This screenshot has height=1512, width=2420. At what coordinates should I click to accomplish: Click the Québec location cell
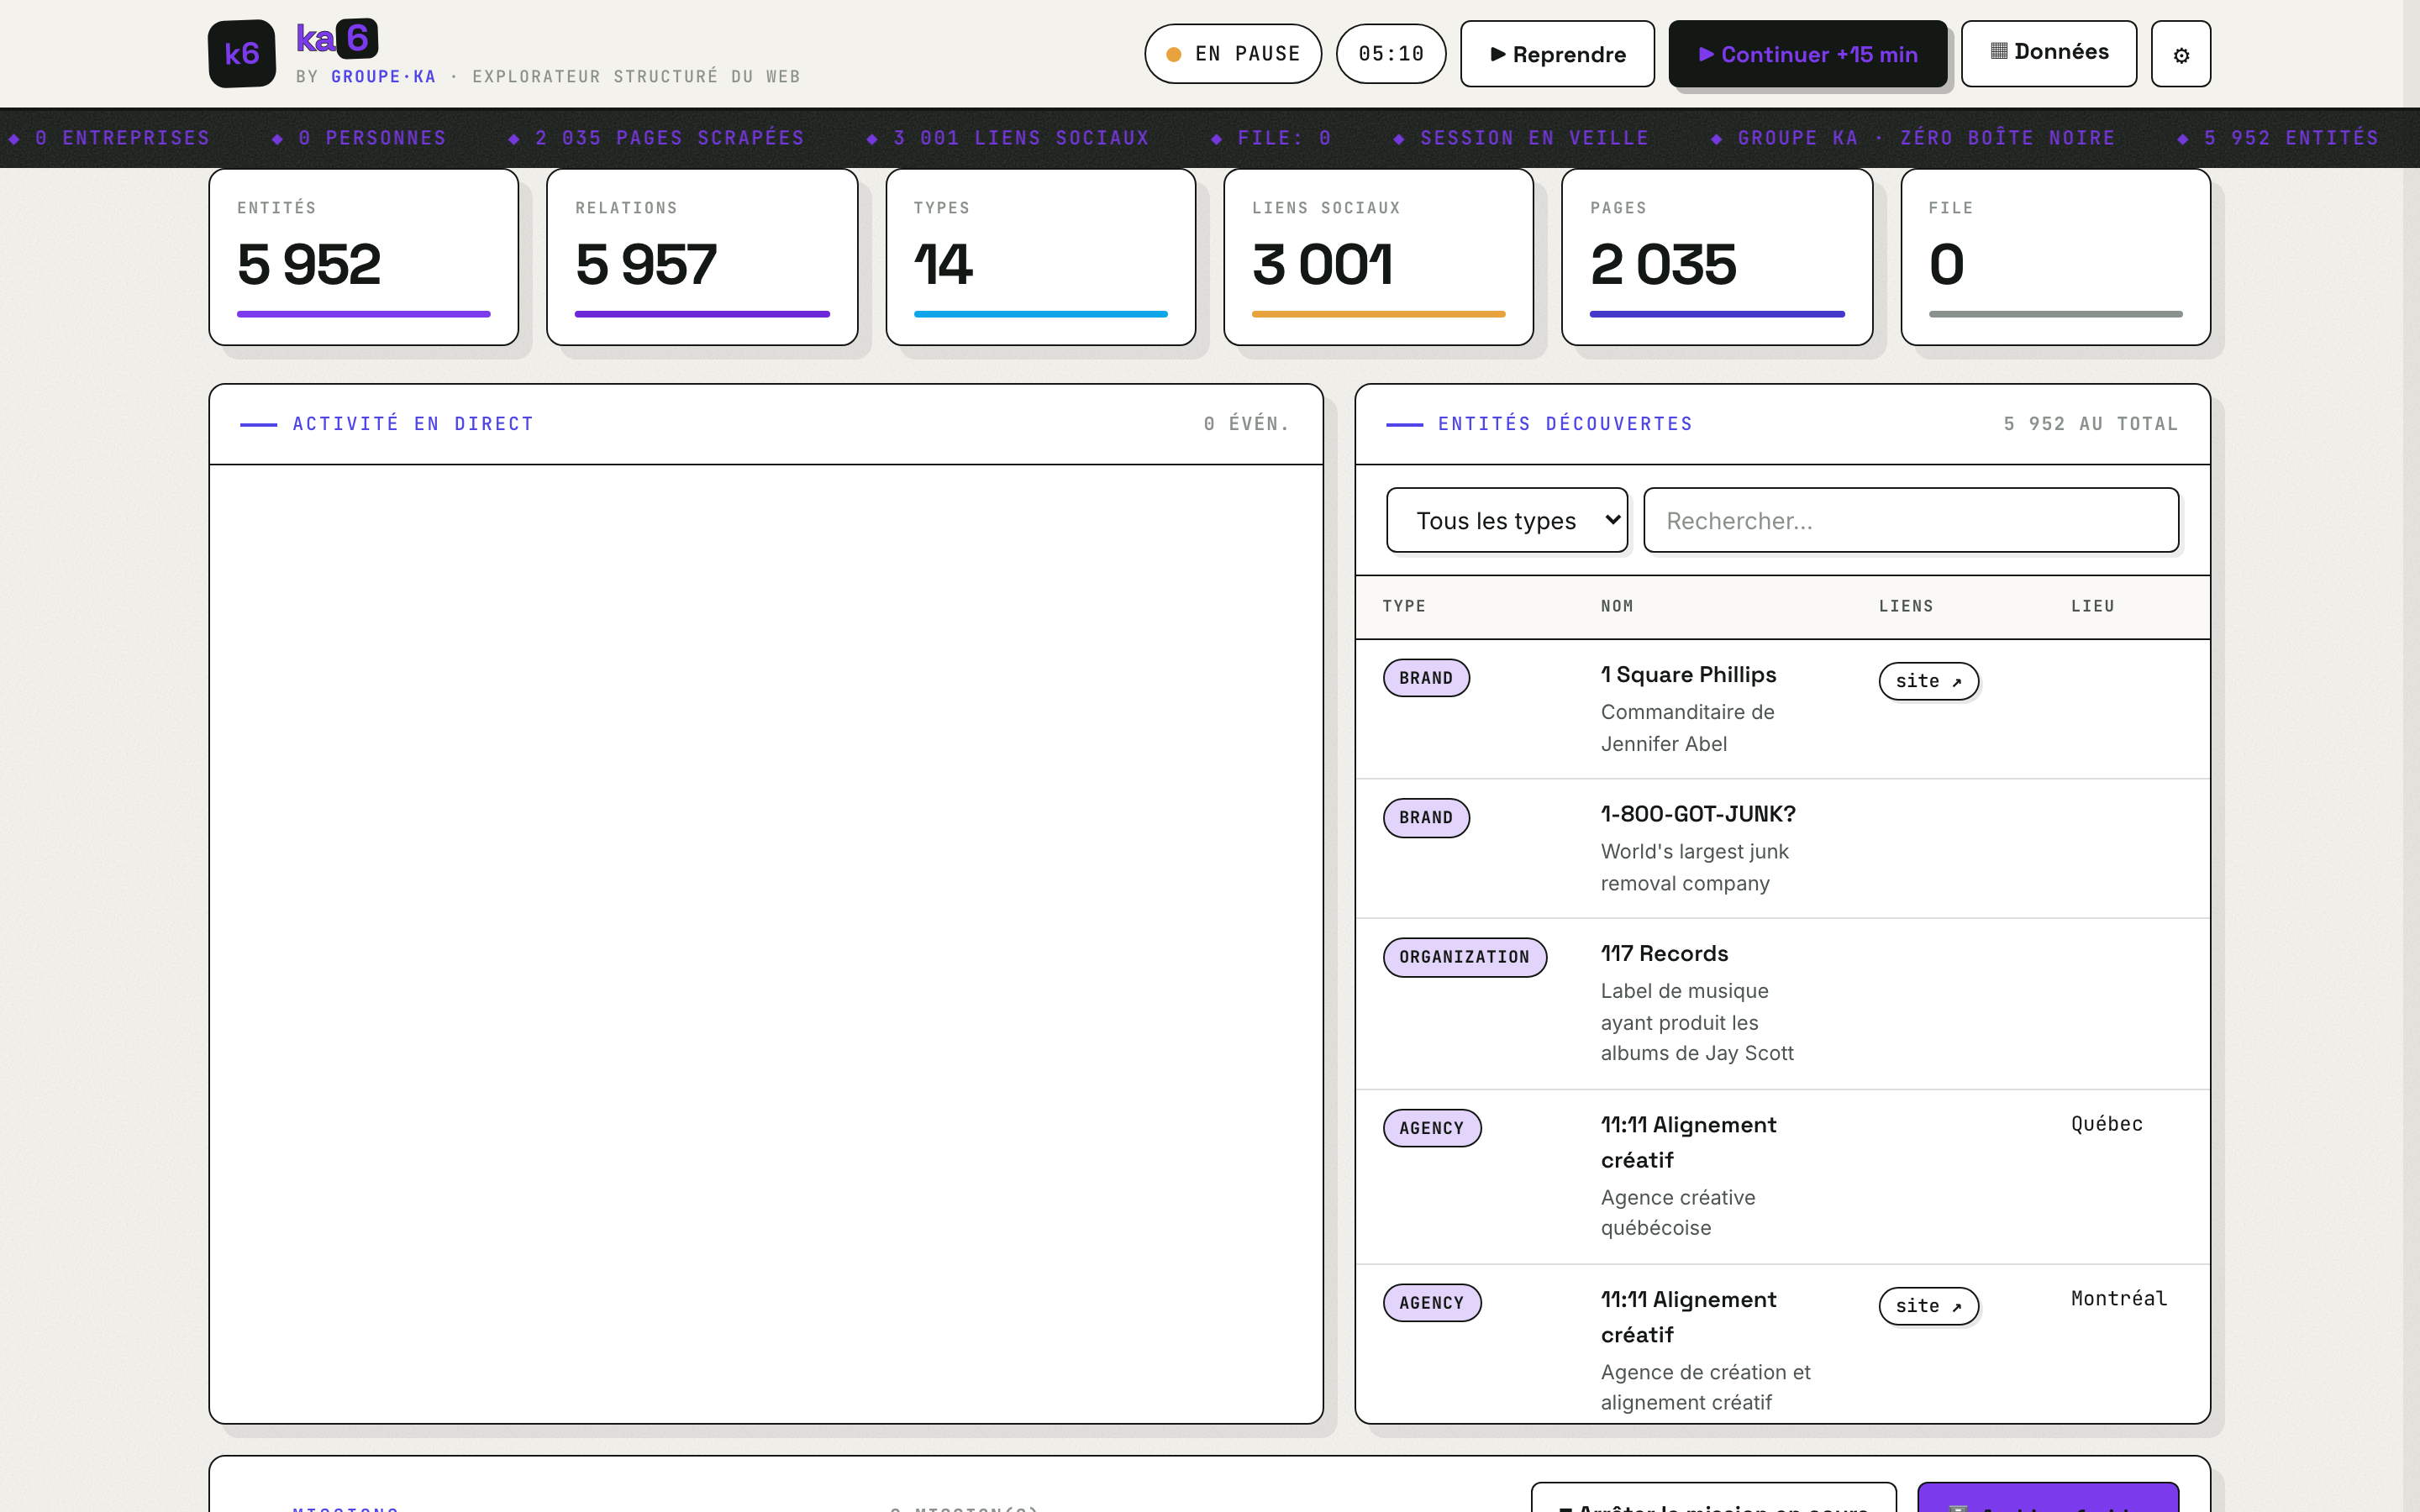pyautogui.click(x=2107, y=1124)
